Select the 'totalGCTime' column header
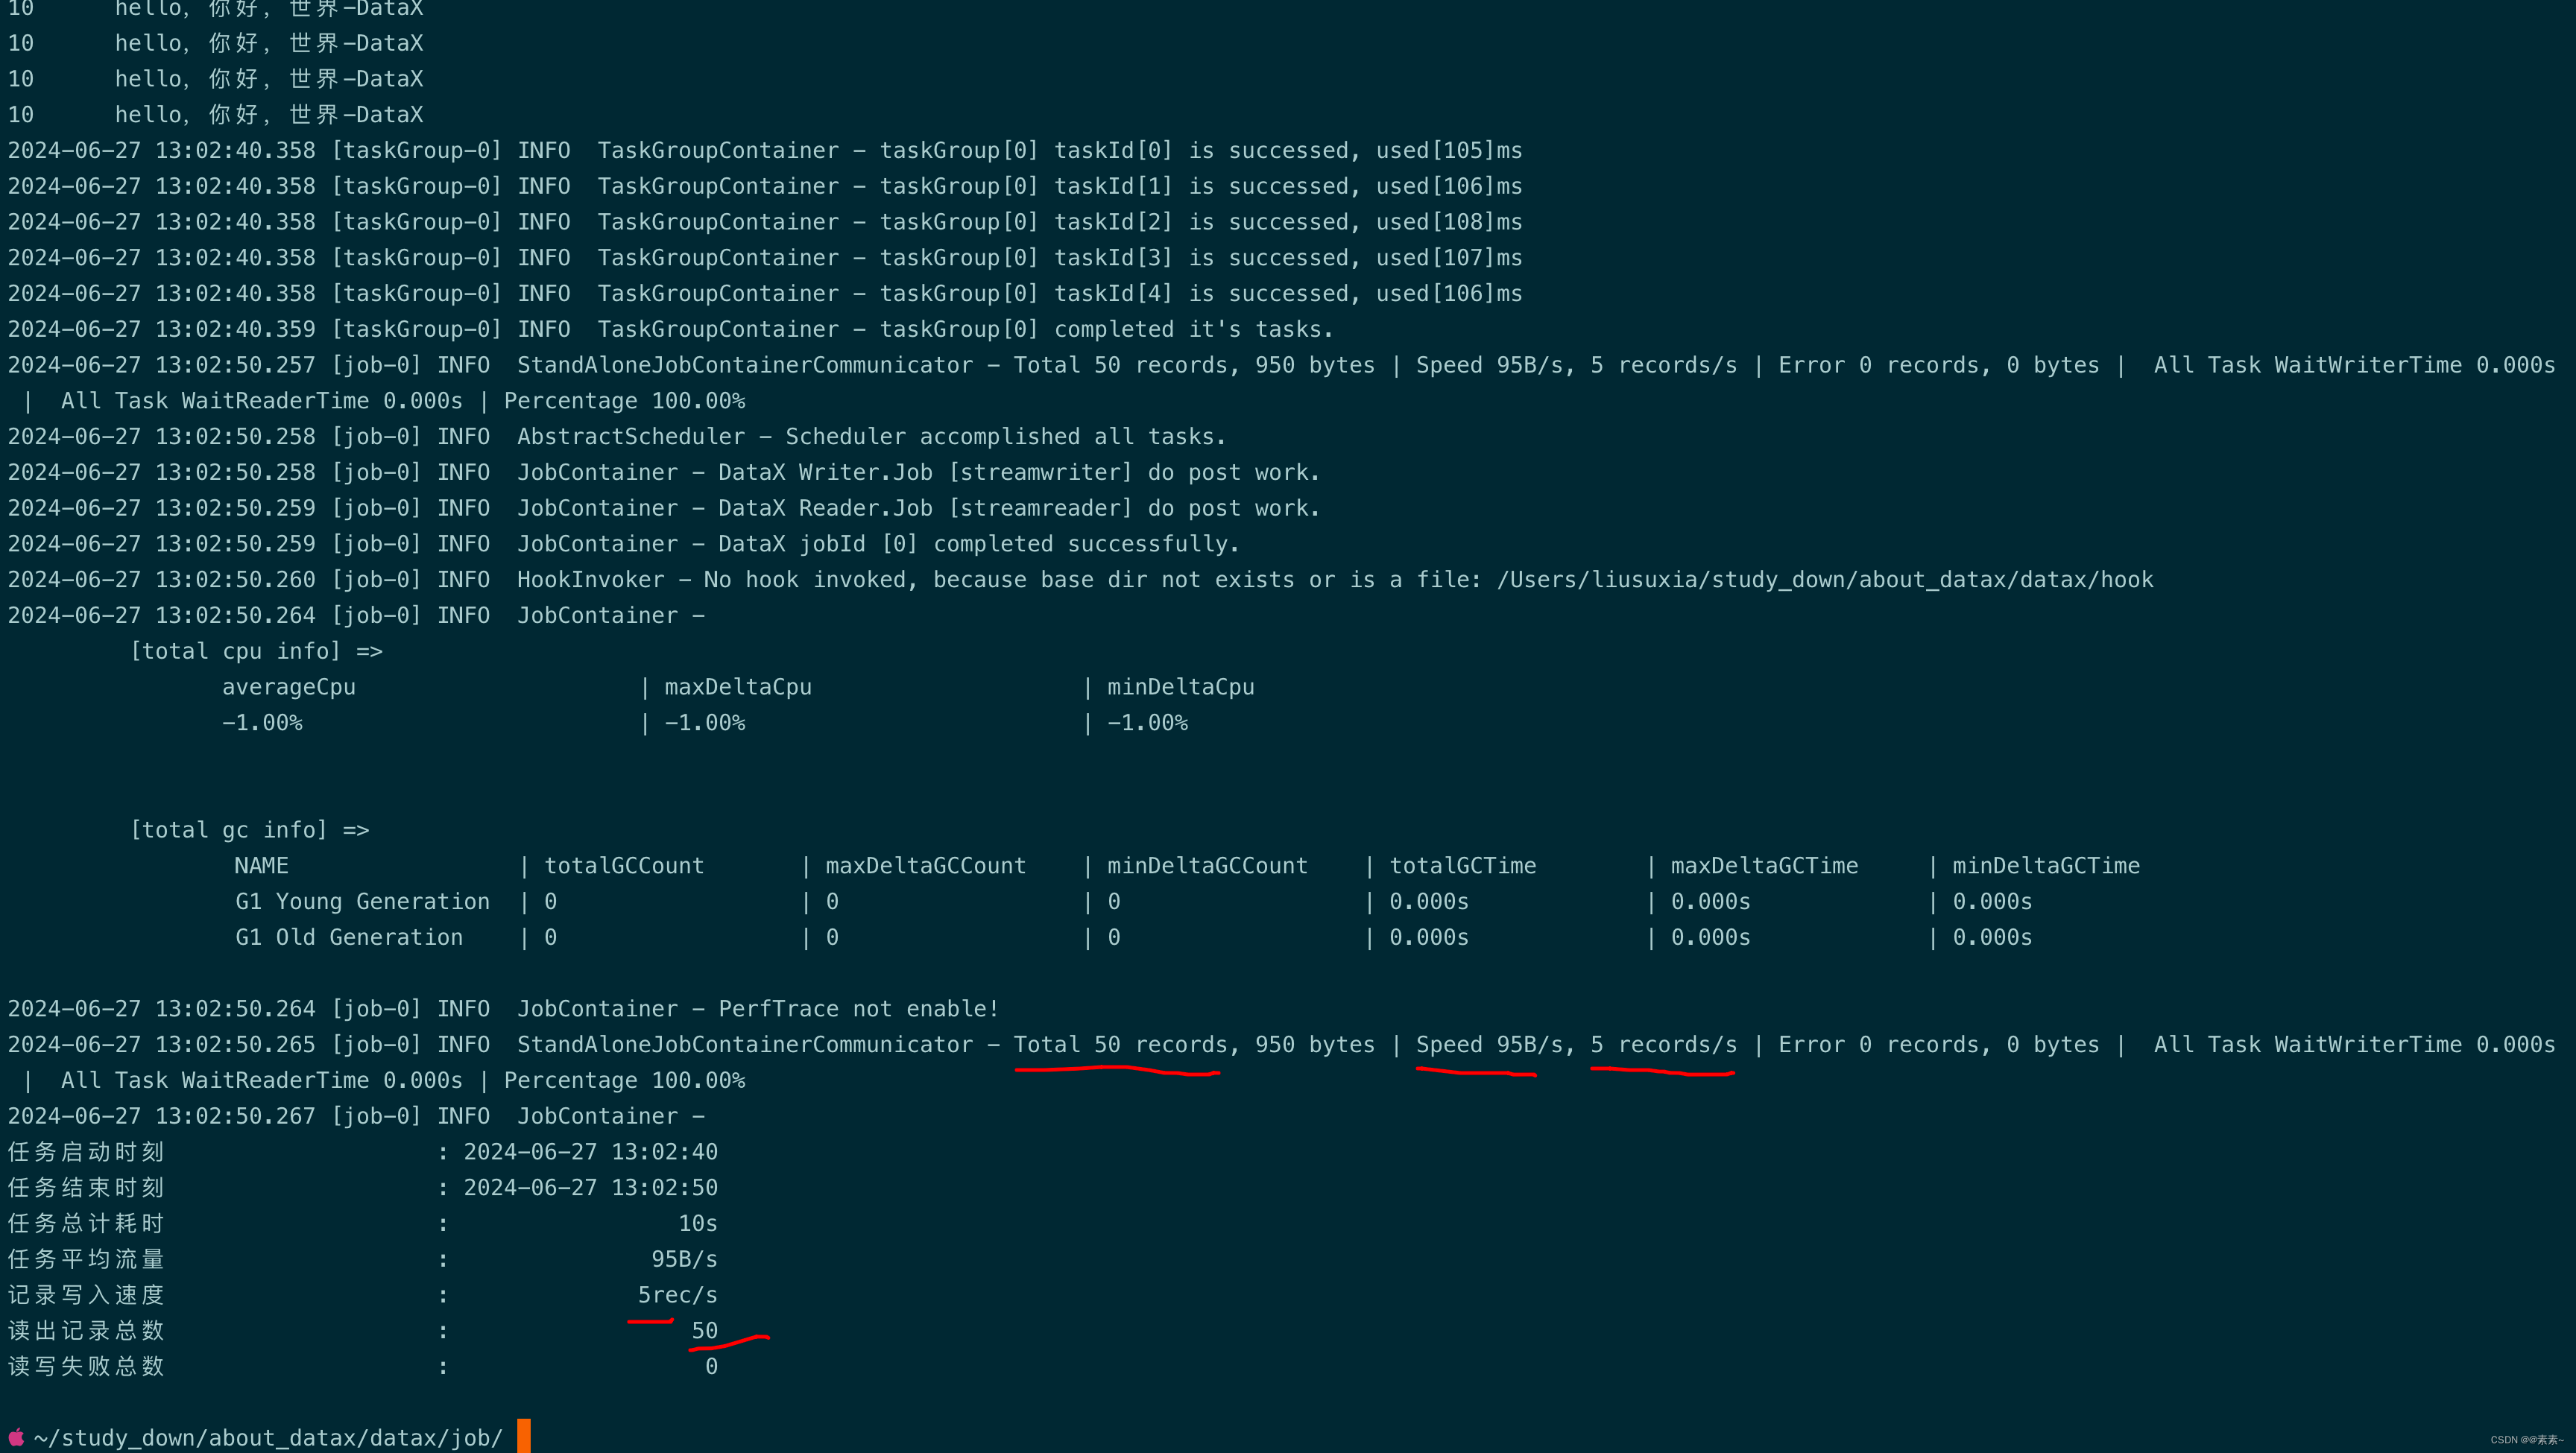This screenshot has width=2576, height=1453. tap(1462, 866)
